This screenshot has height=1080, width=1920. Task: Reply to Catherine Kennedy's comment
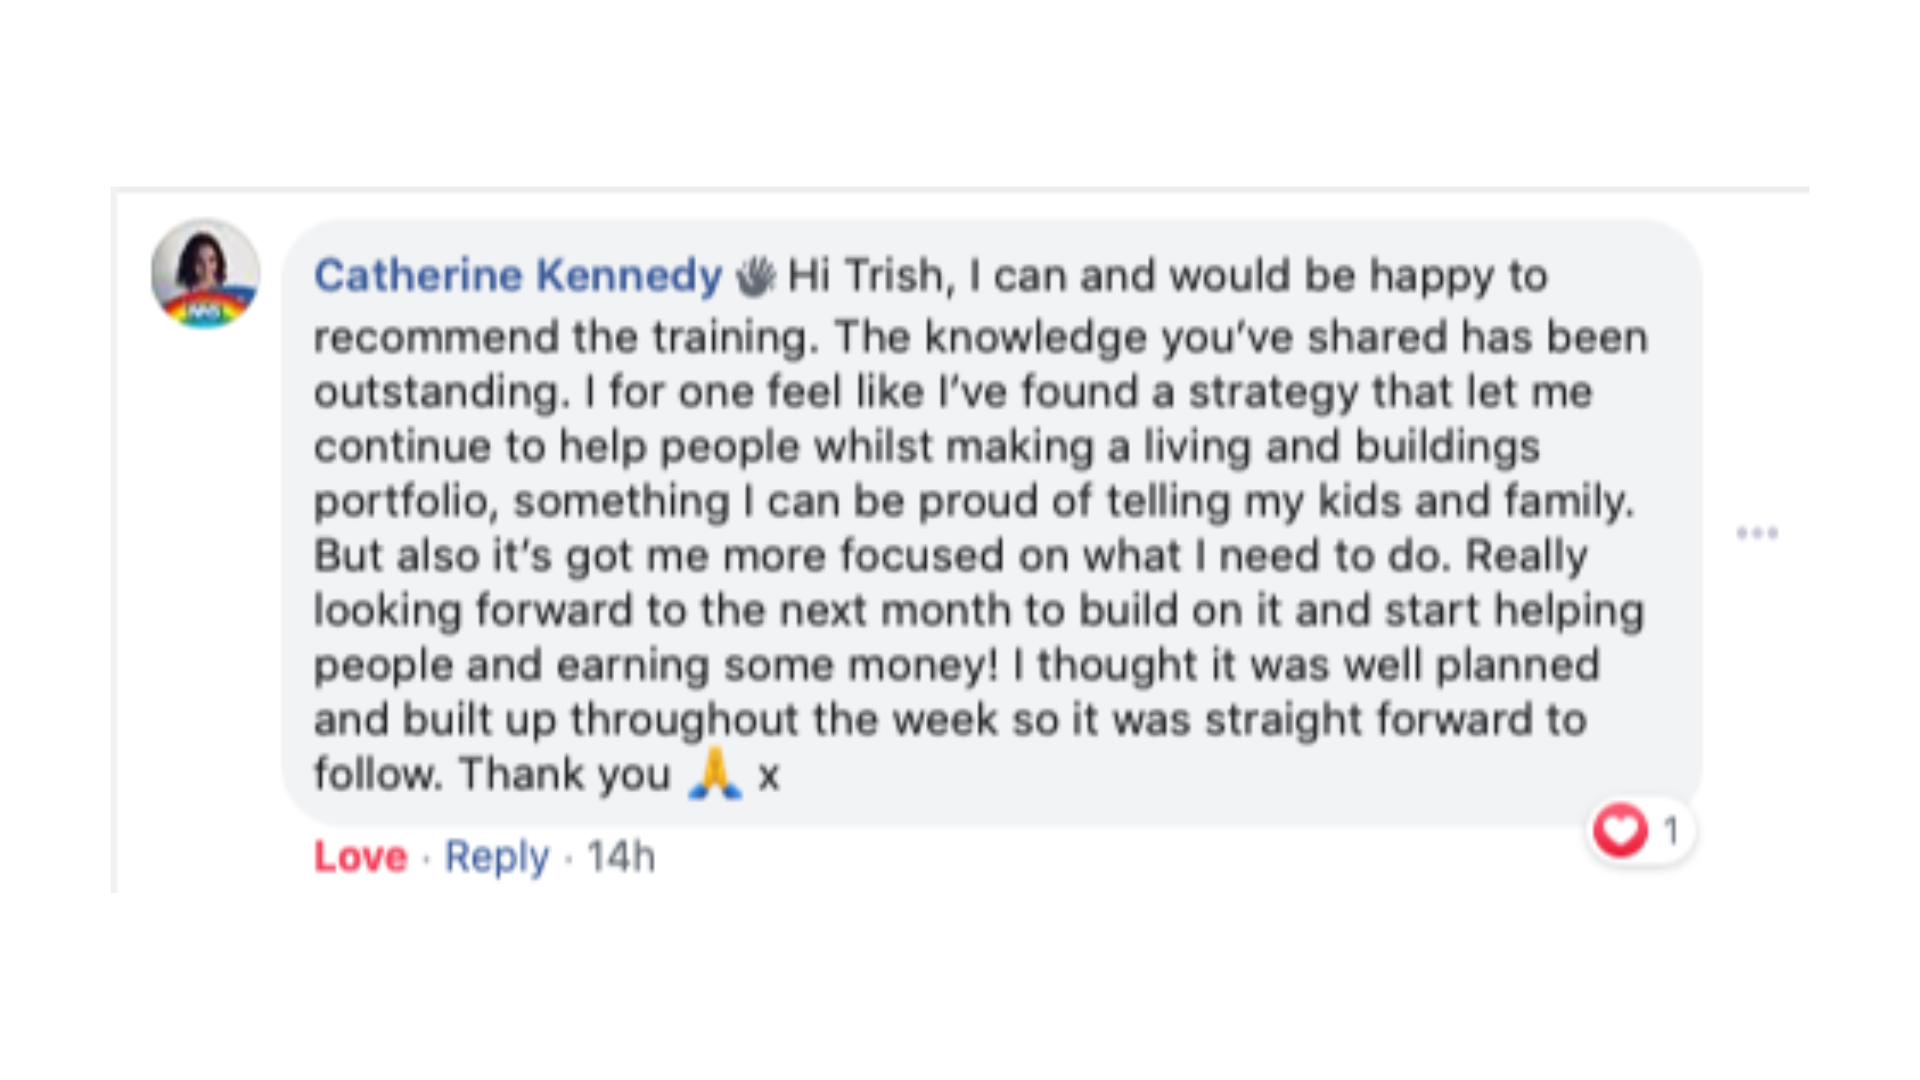point(496,857)
